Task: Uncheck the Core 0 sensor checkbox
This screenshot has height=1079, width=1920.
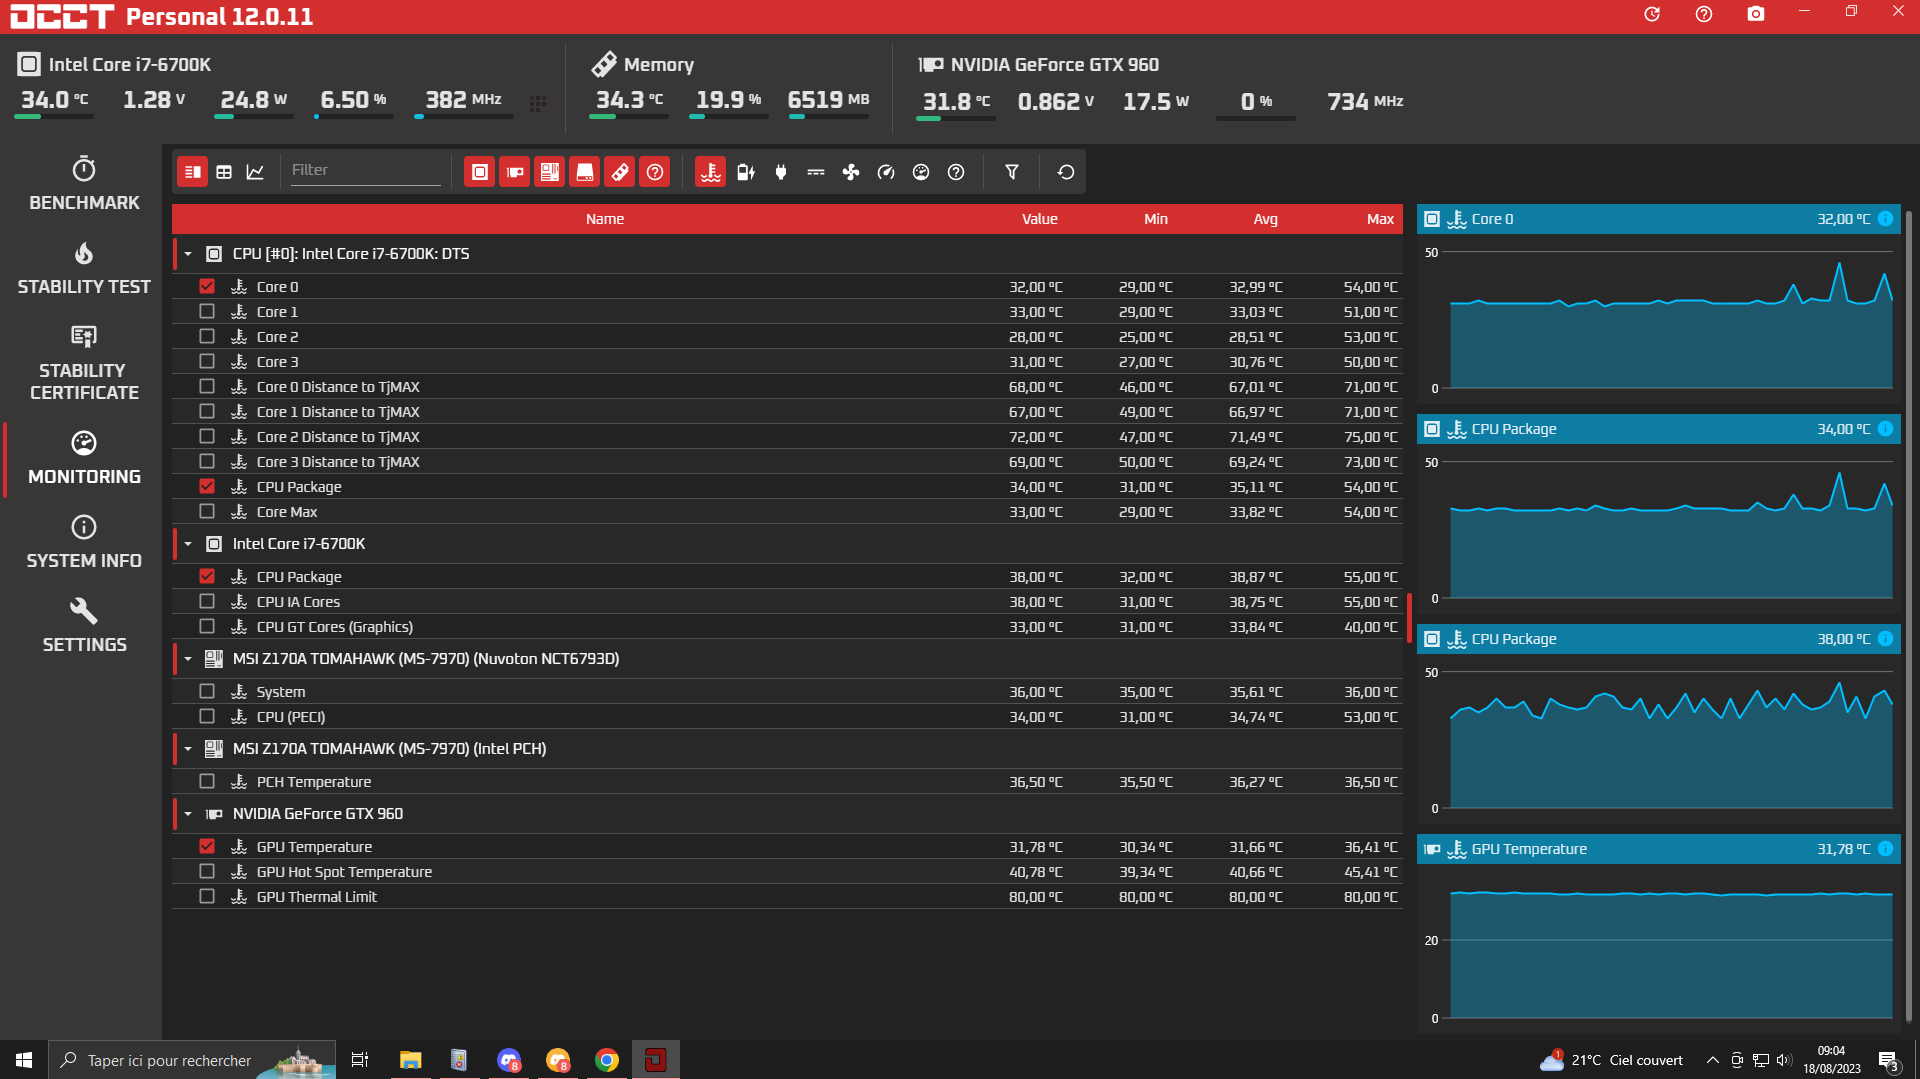Action: coord(207,286)
